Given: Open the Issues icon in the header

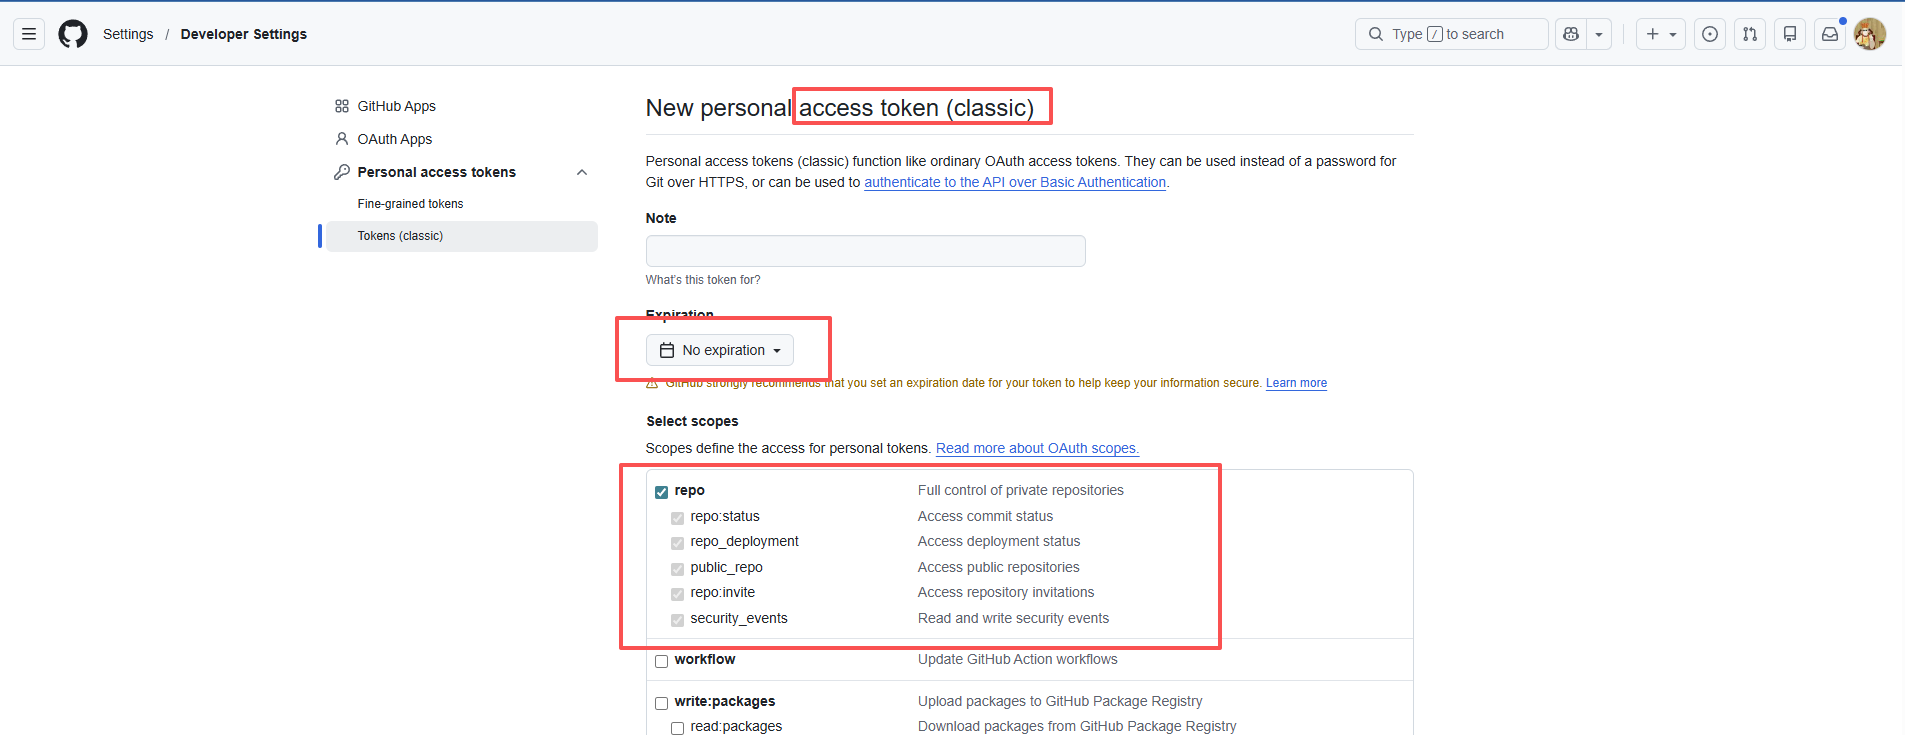Looking at the screenshot, I should 1710,34.
